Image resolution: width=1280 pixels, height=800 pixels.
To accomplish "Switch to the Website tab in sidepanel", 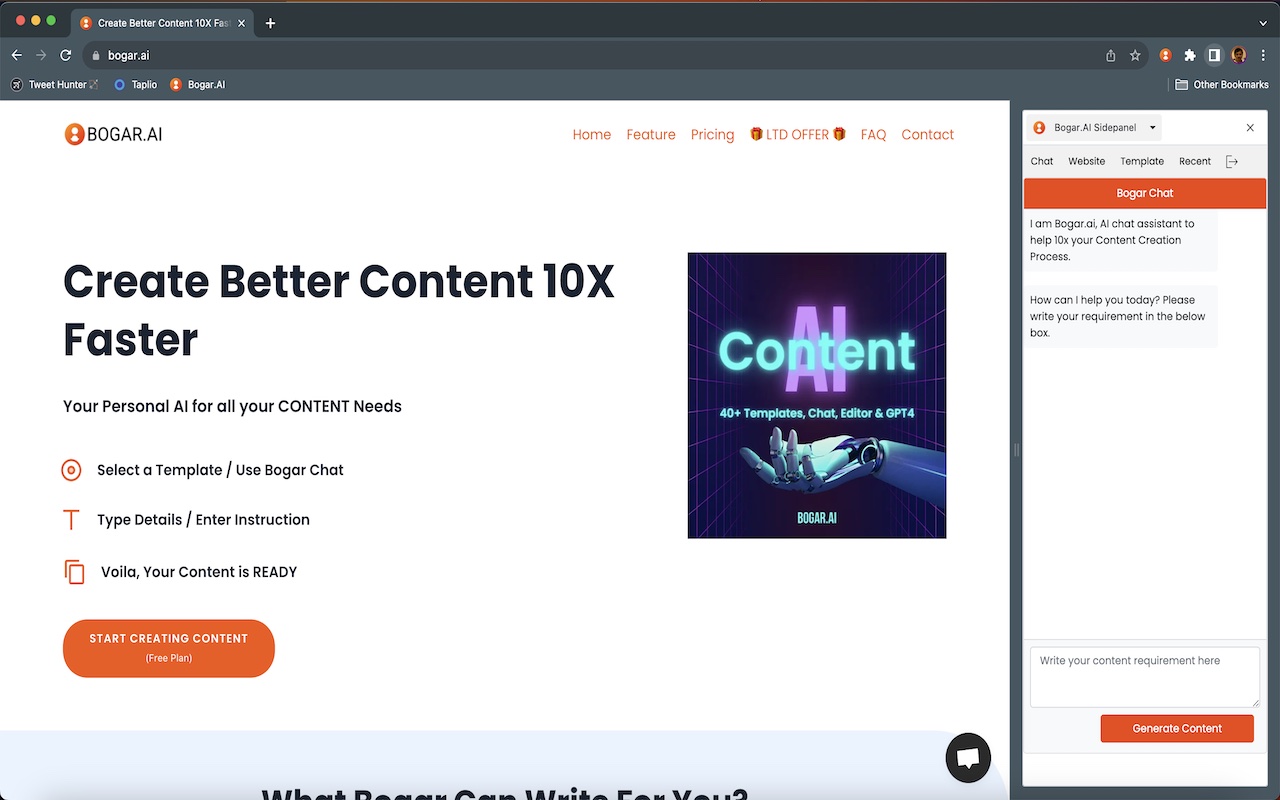I will tap(1086, 161).
